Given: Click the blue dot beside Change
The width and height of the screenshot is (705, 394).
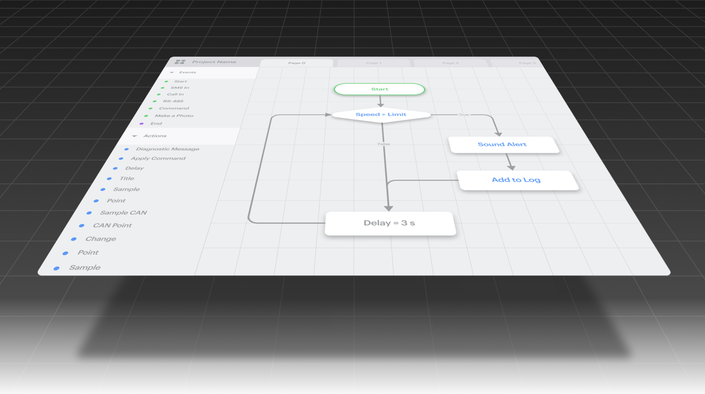Looking at the screenshot, I should click(x=74, y=239).
